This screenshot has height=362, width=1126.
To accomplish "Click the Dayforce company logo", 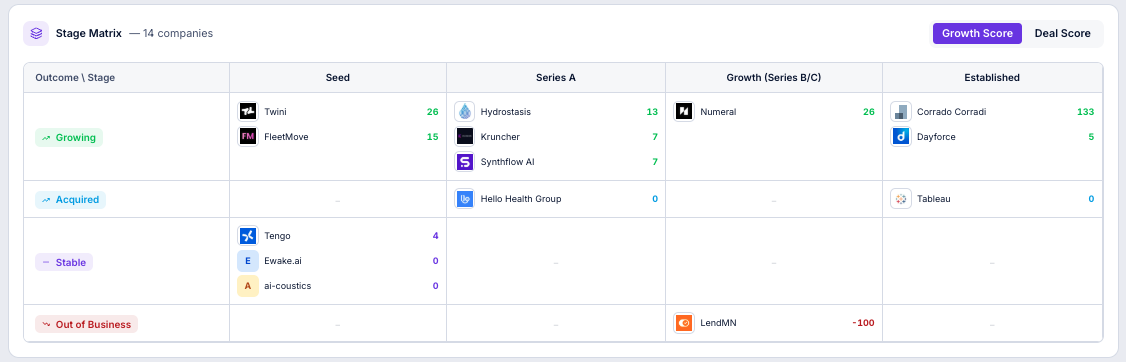I will click(901, 136).
